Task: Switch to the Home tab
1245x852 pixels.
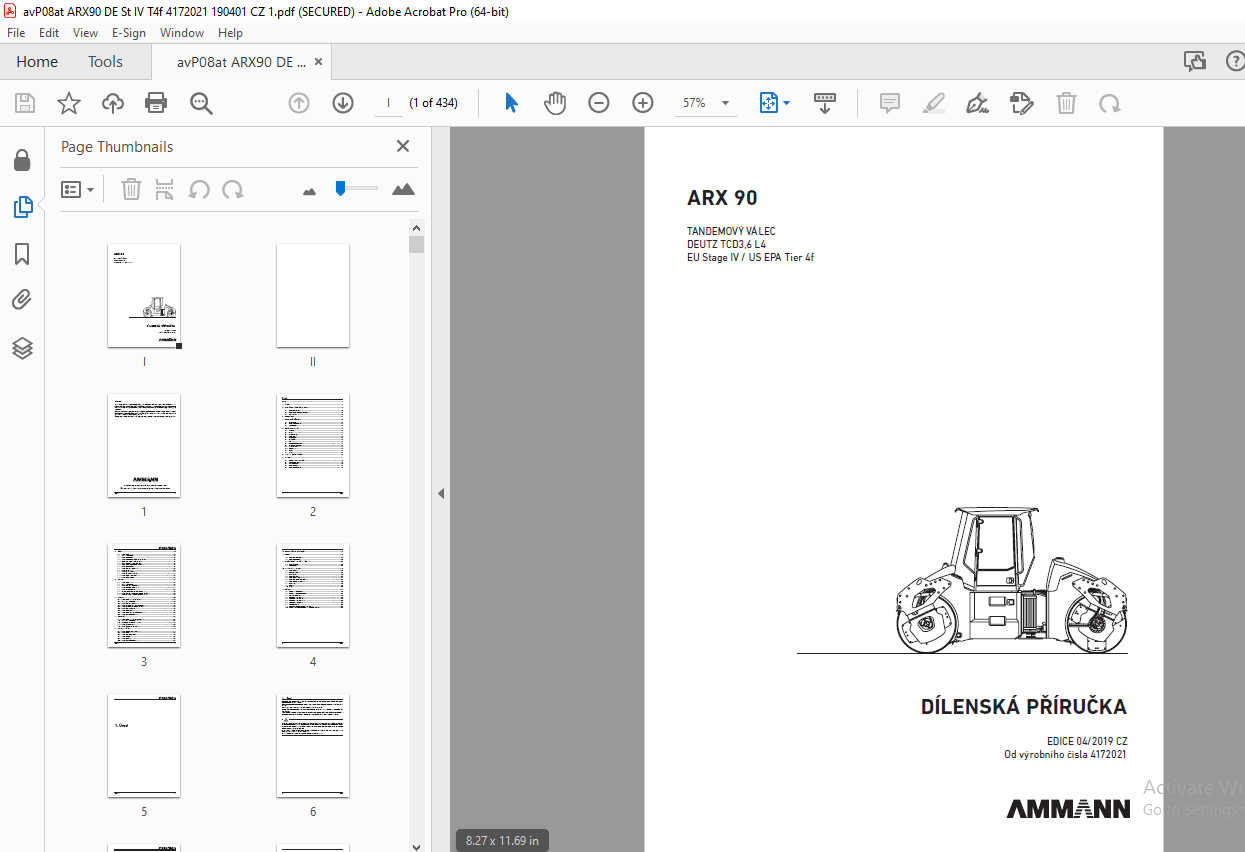Action: click(37, 62)
